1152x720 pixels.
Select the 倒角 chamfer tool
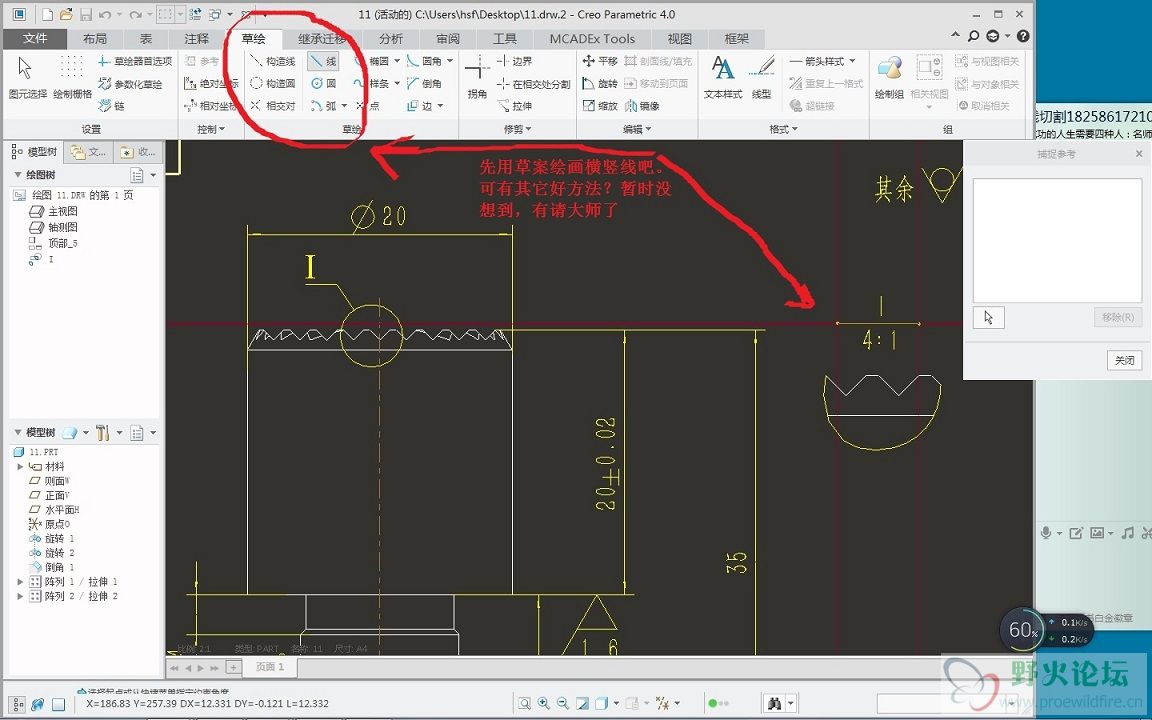click(x=425, y=84)
